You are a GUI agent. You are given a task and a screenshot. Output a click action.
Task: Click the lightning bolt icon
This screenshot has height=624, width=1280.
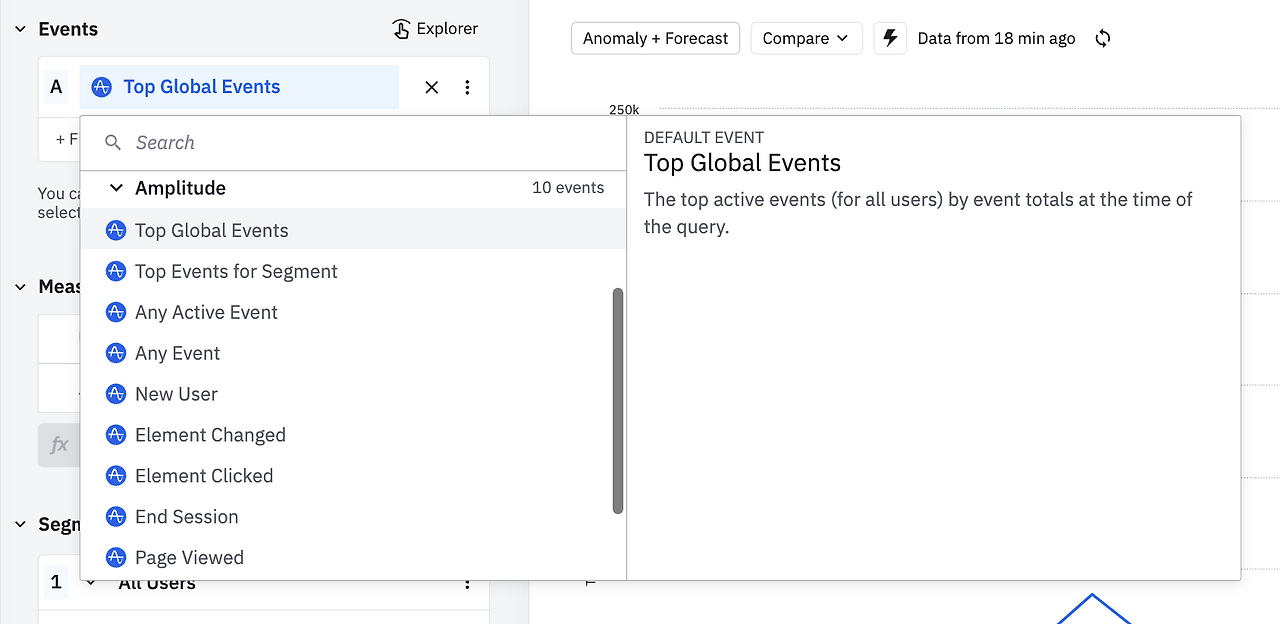click(x=889, y=38)
